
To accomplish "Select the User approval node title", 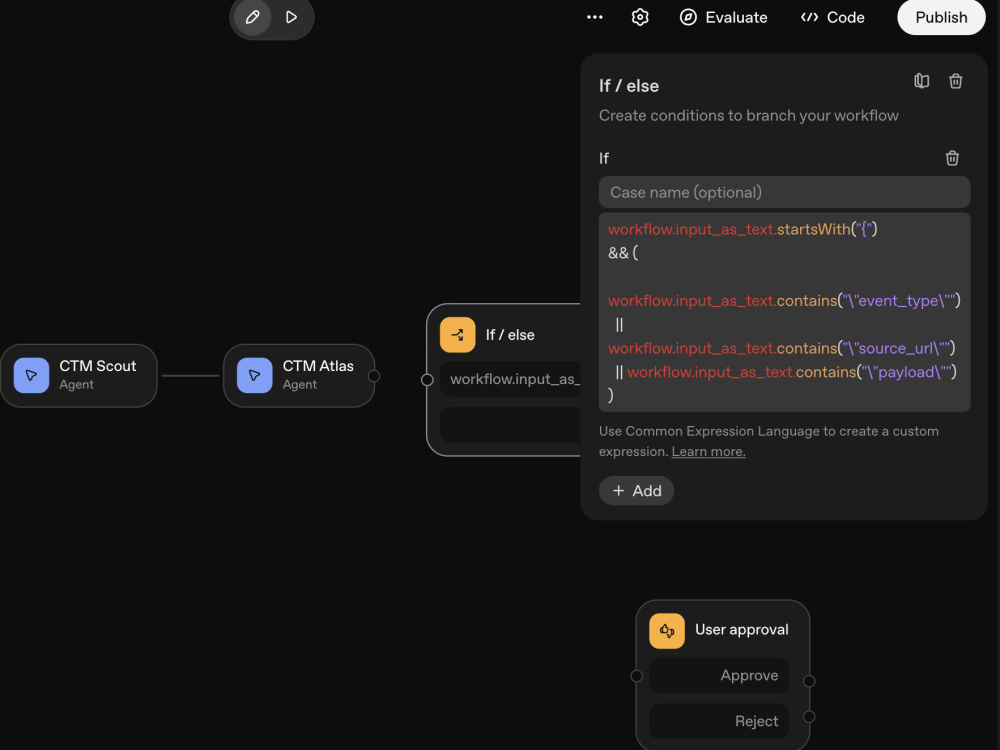I will [x=742, y=629].
